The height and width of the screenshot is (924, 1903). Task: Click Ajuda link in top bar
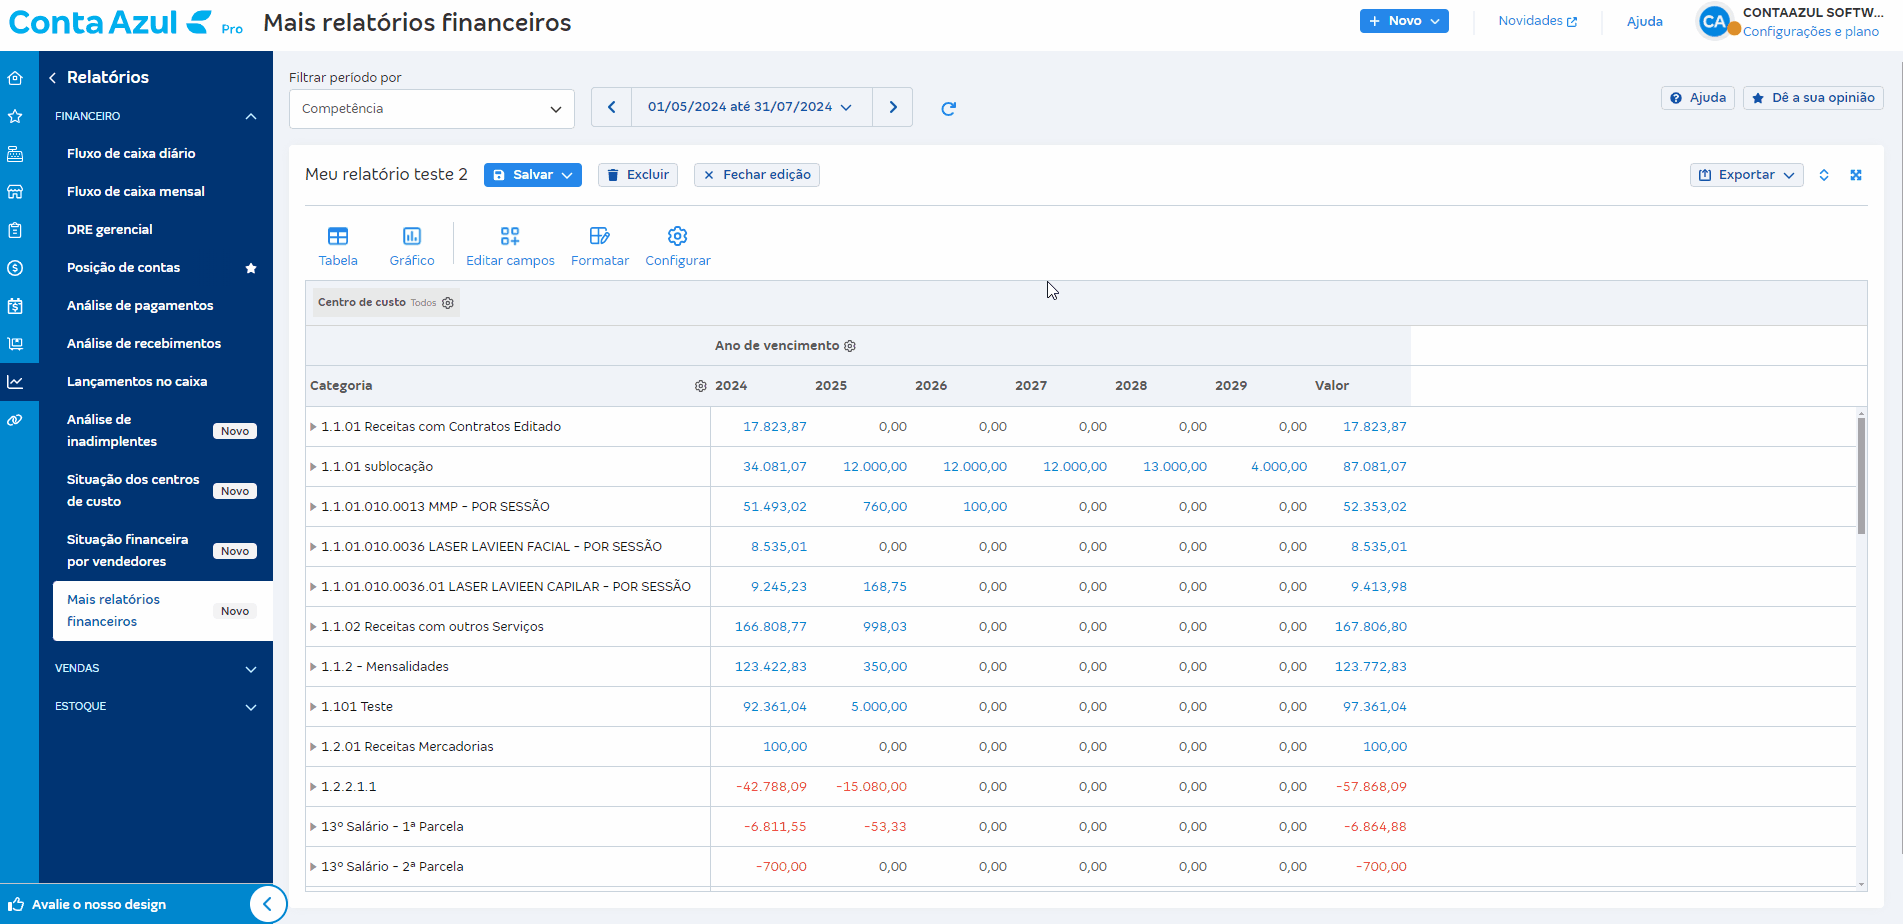coord(1644,21)
